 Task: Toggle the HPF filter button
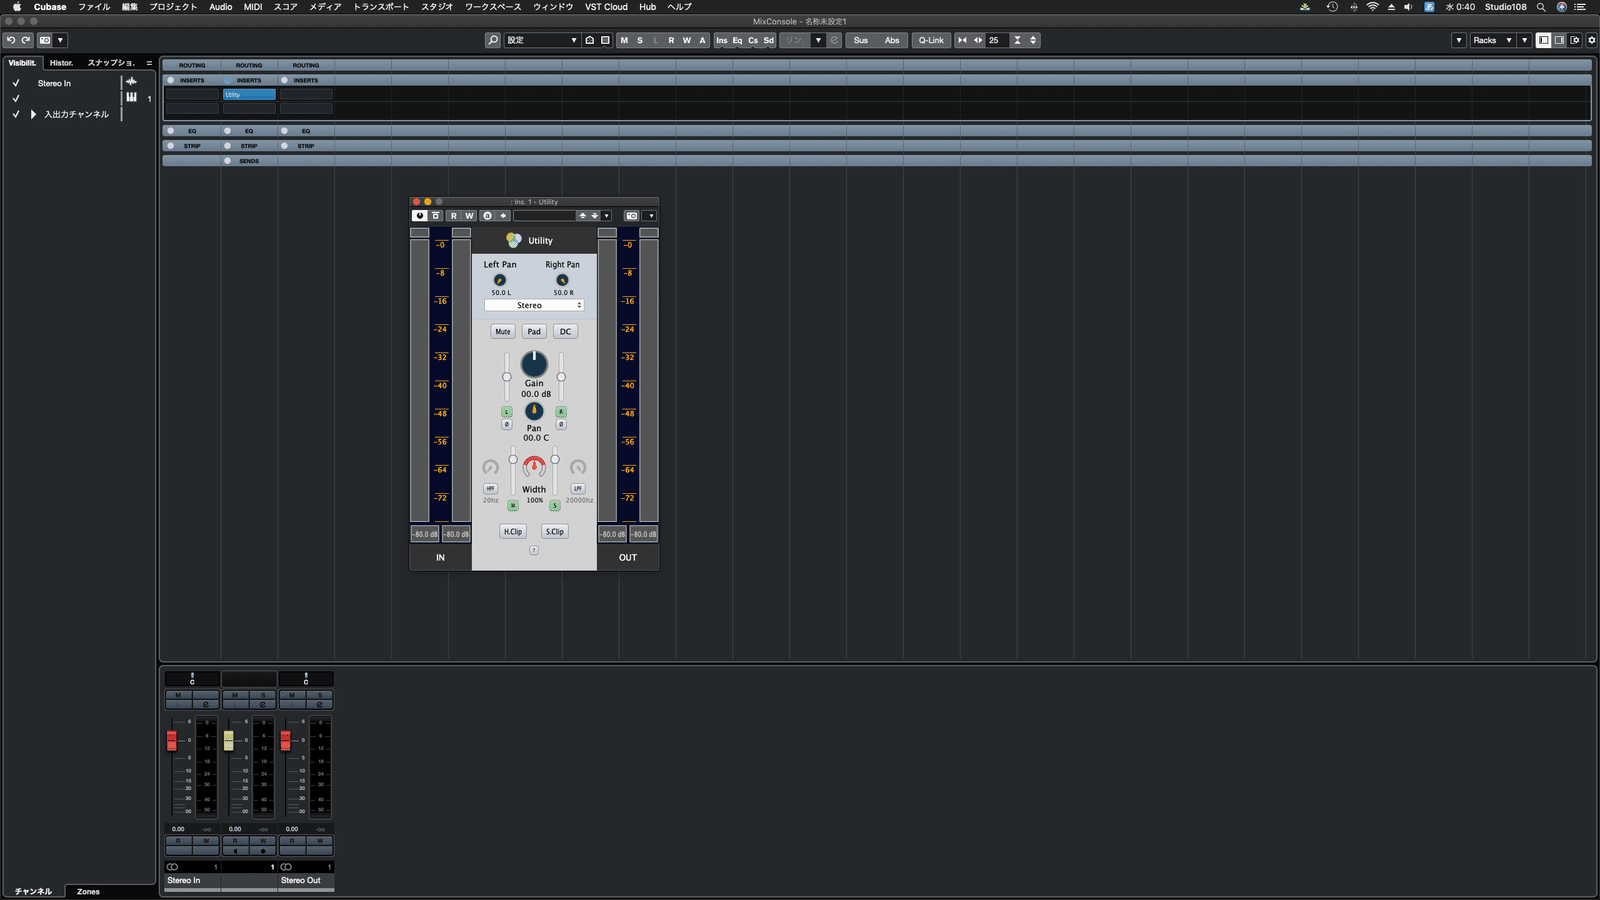point(490,489)
